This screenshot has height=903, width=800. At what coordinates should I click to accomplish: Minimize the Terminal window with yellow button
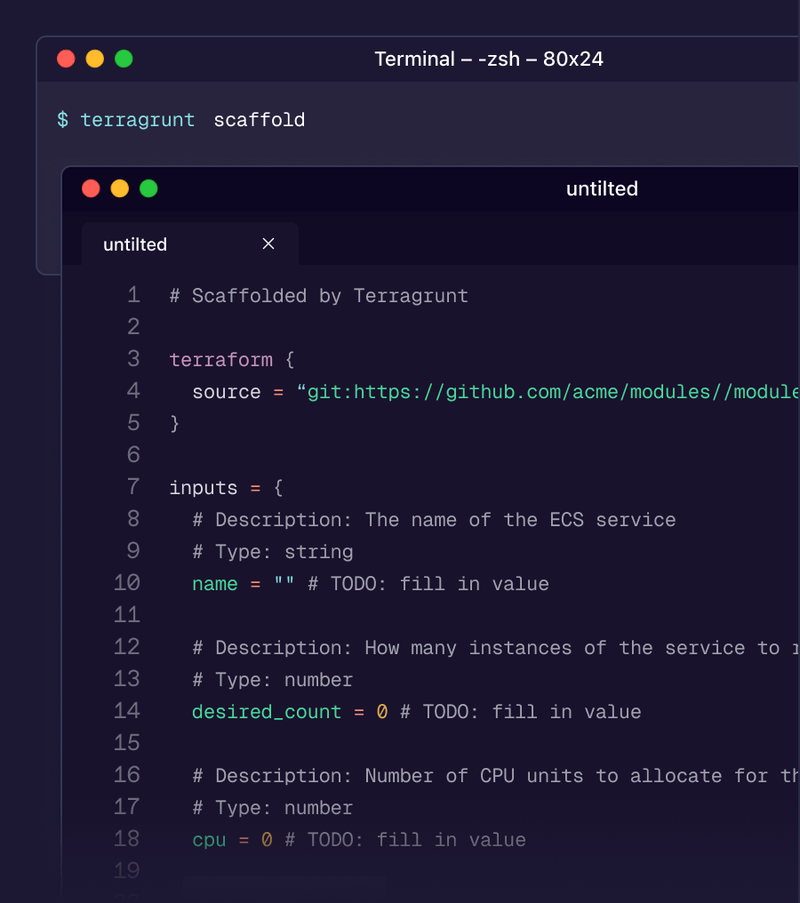click(94, 58)
